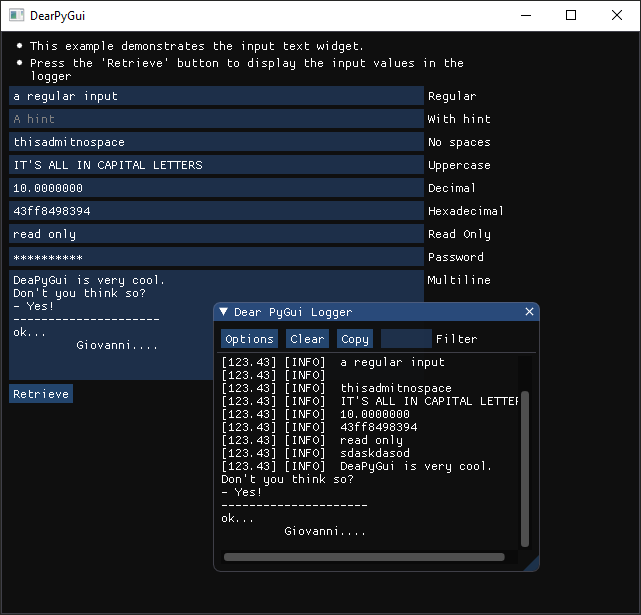Copy the logger contents
The image size is (641, 615).
355,339
